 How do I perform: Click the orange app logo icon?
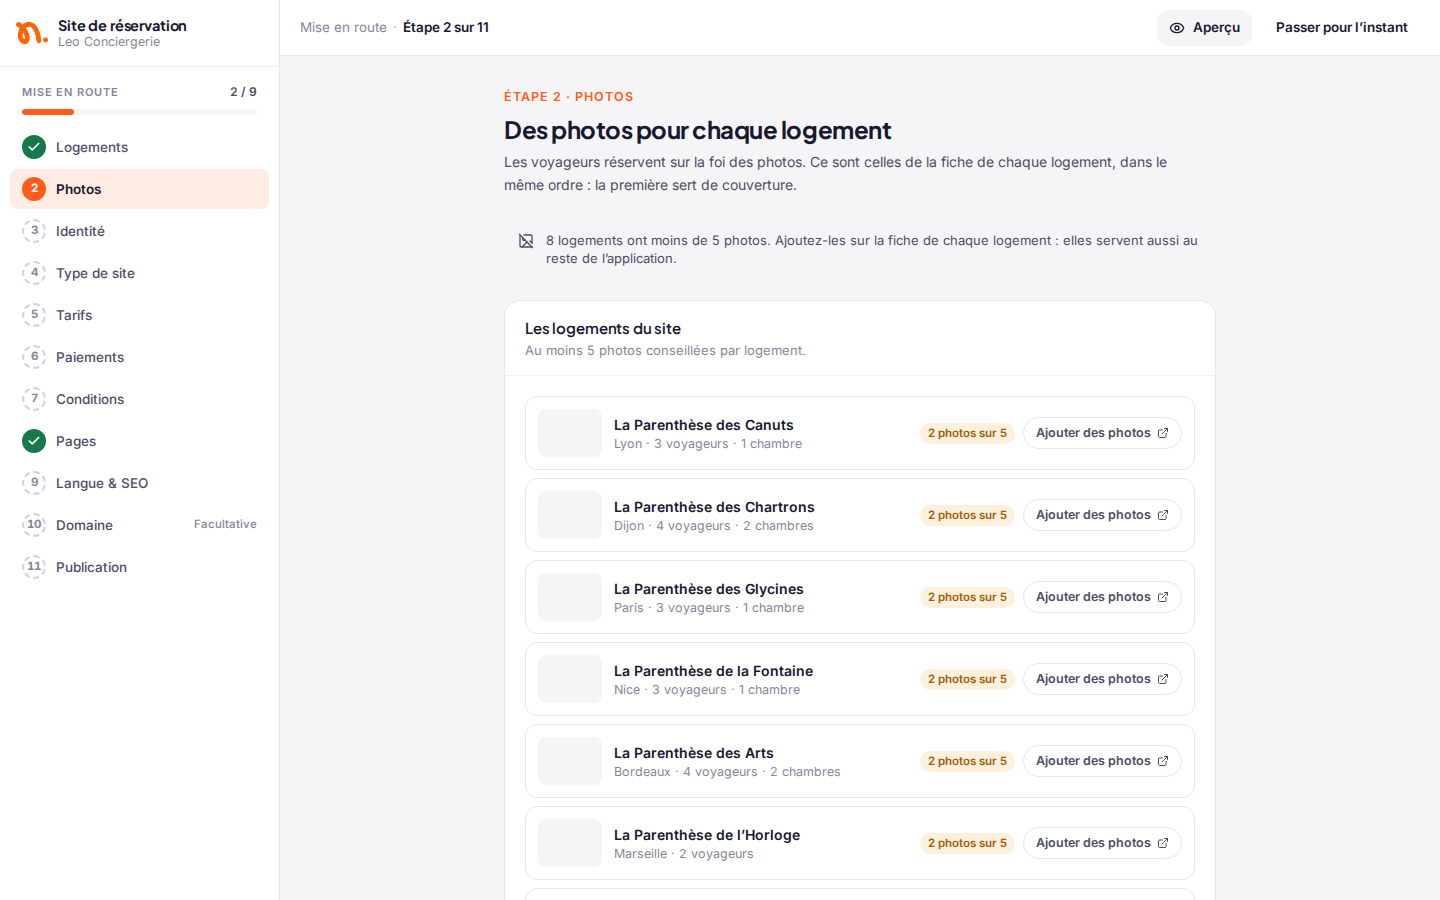coord(31,33)
